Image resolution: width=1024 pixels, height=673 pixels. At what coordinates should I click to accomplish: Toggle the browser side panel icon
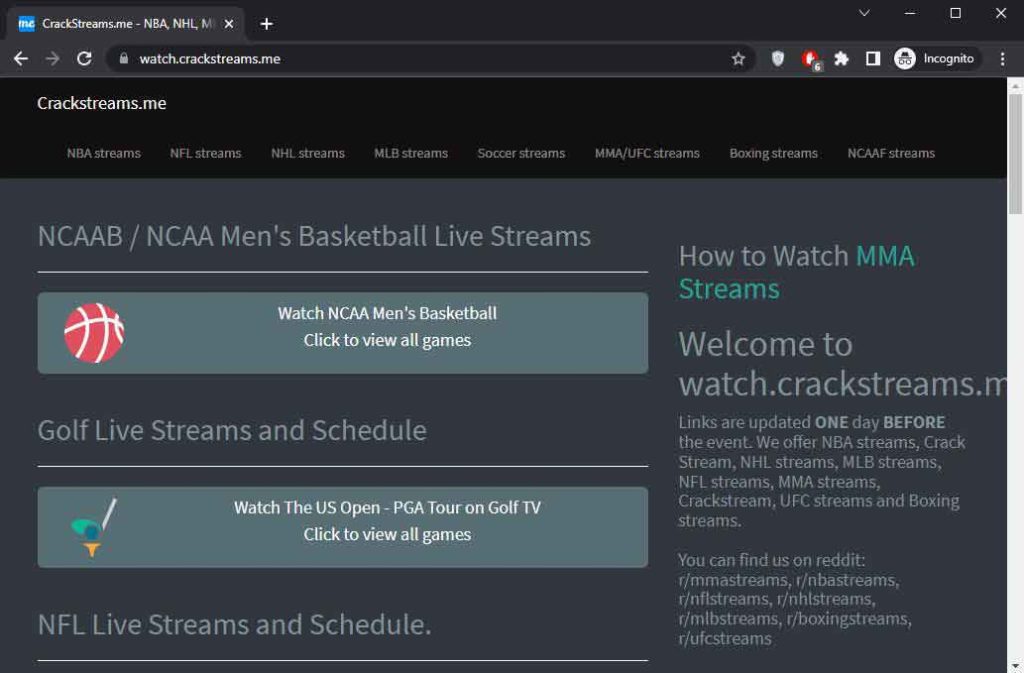pos(873,59)
